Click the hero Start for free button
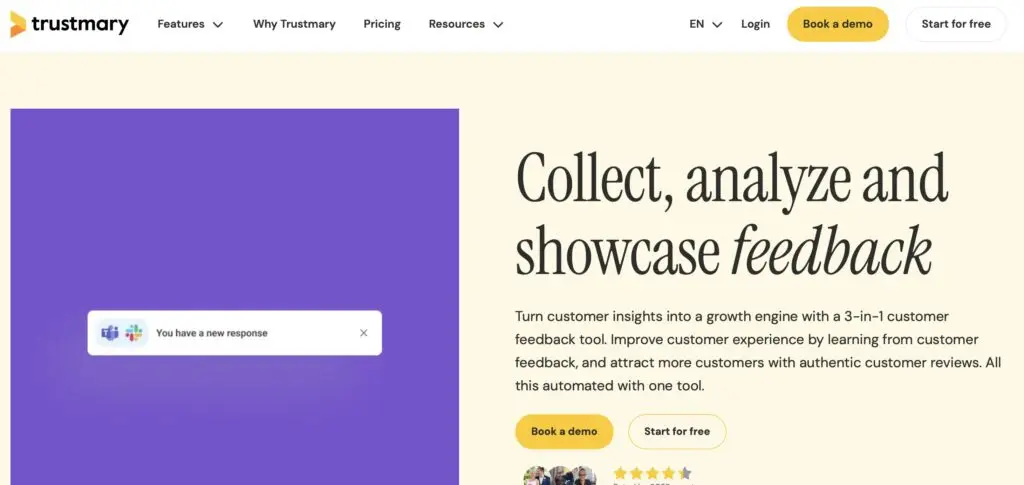Viewport: 1024px width, 485px height. 677,431
